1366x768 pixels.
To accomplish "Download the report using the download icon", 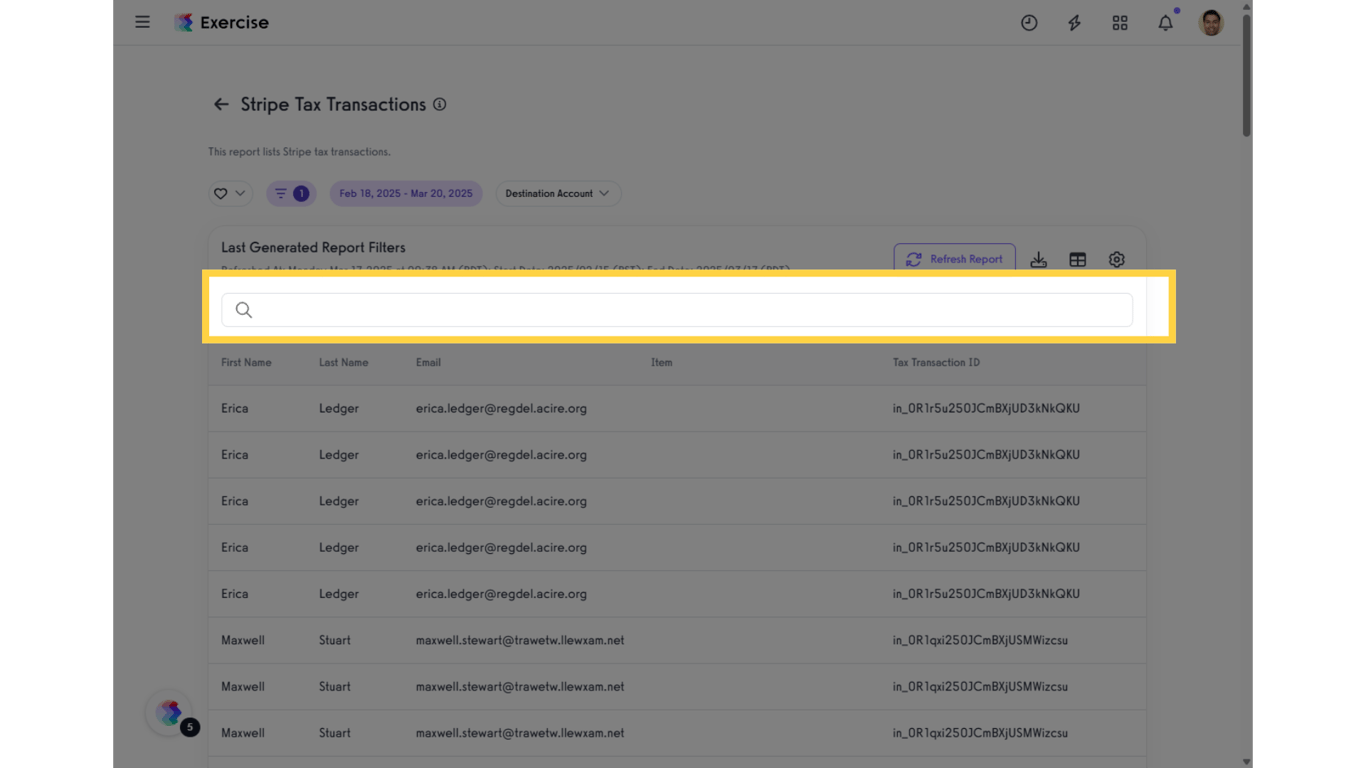I will [1038, 259].
